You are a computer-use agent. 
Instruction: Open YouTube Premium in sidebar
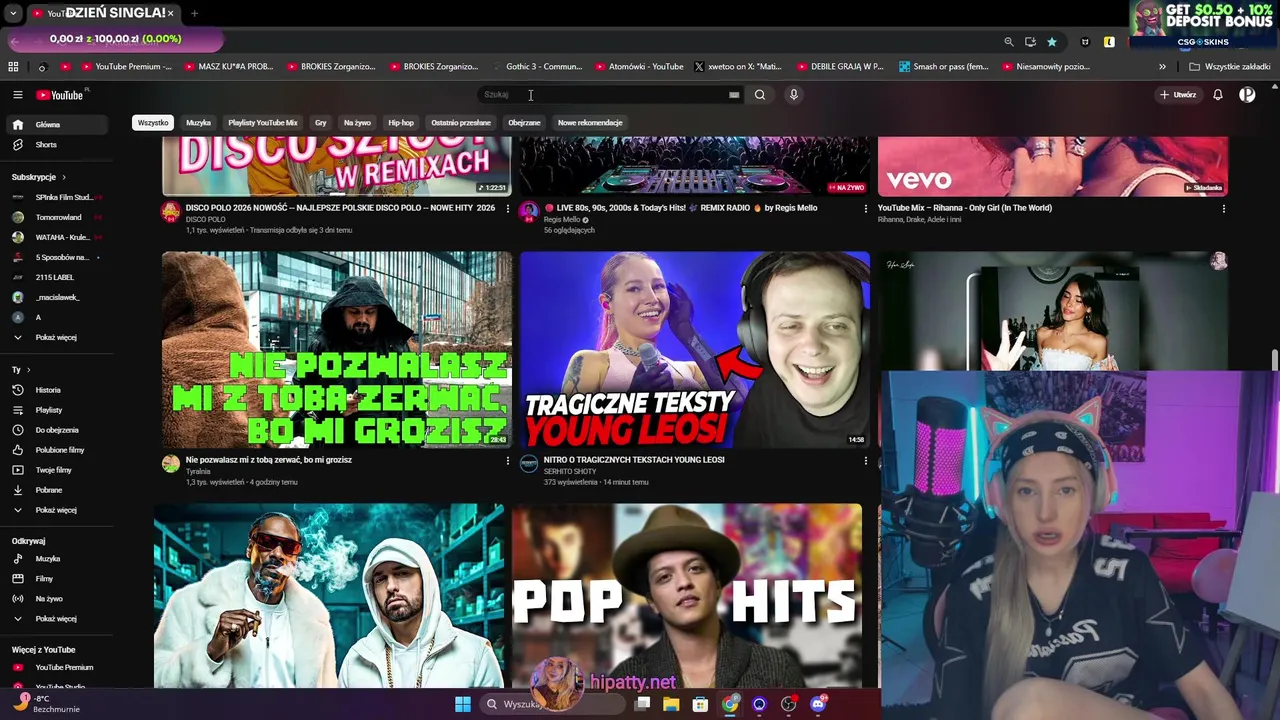pyautogui.click(x=58, y=667)
